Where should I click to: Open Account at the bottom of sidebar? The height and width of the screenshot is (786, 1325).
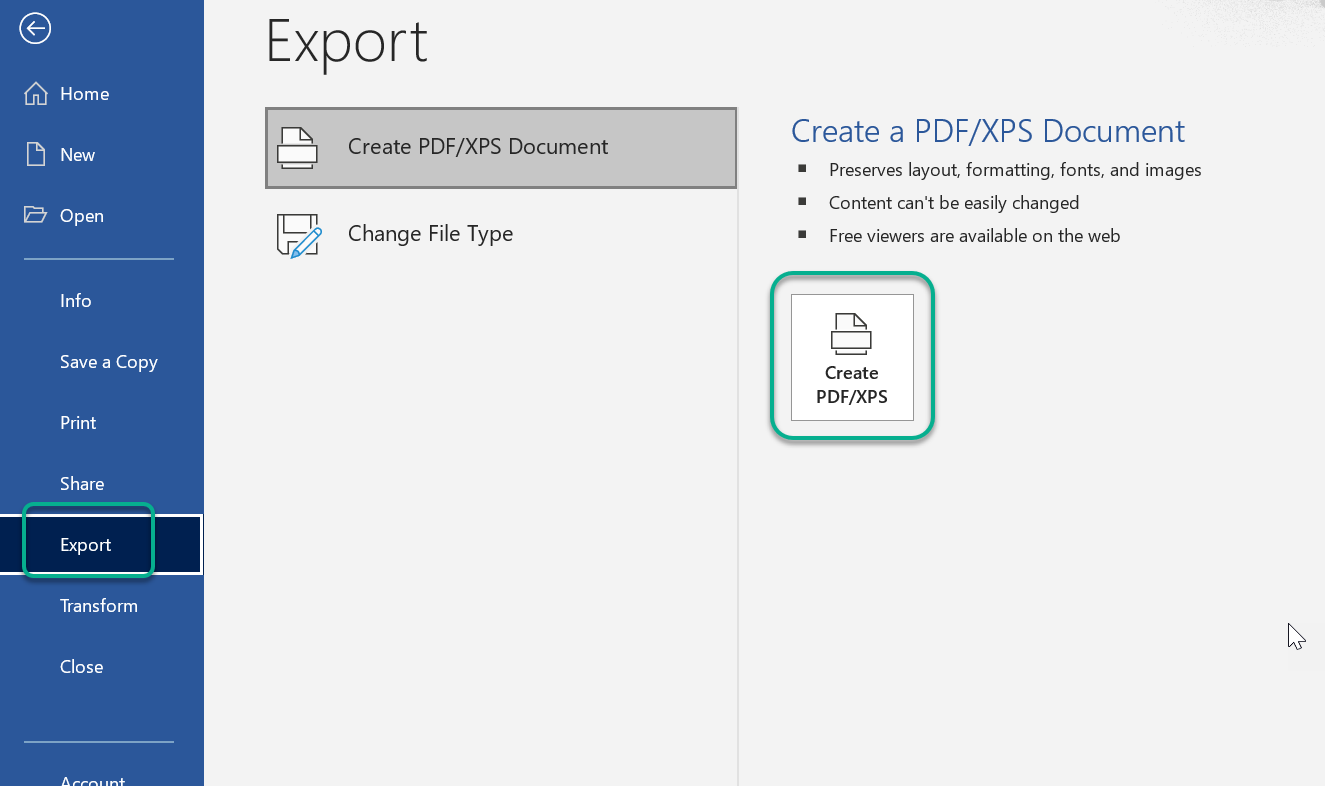click(92, 779)
